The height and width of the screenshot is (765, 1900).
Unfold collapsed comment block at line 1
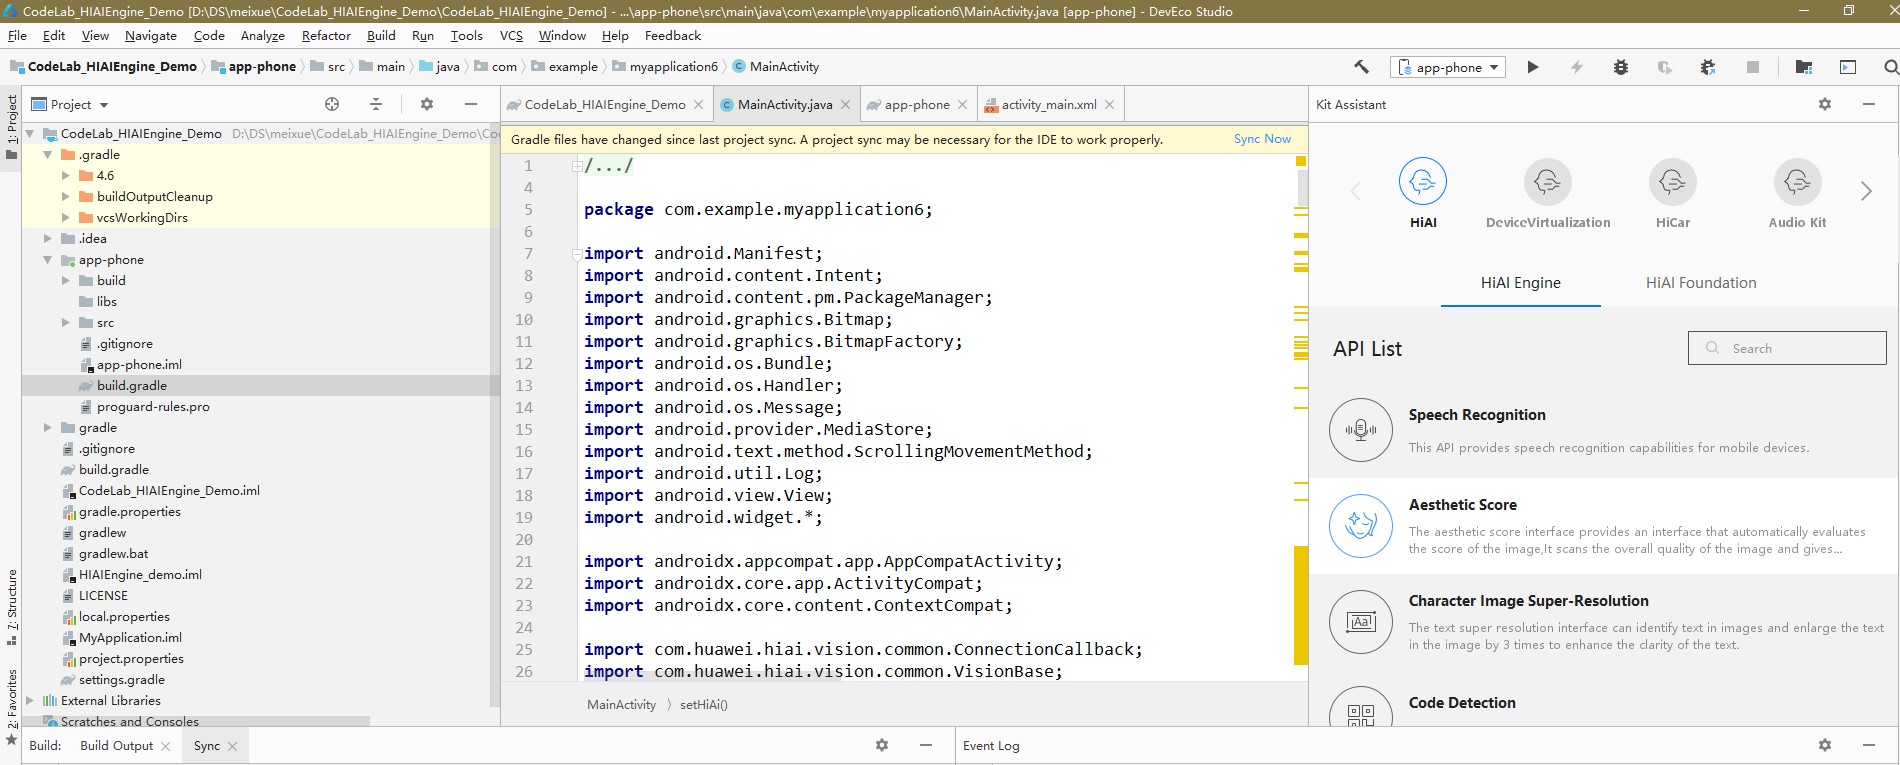tap(577, 166)
